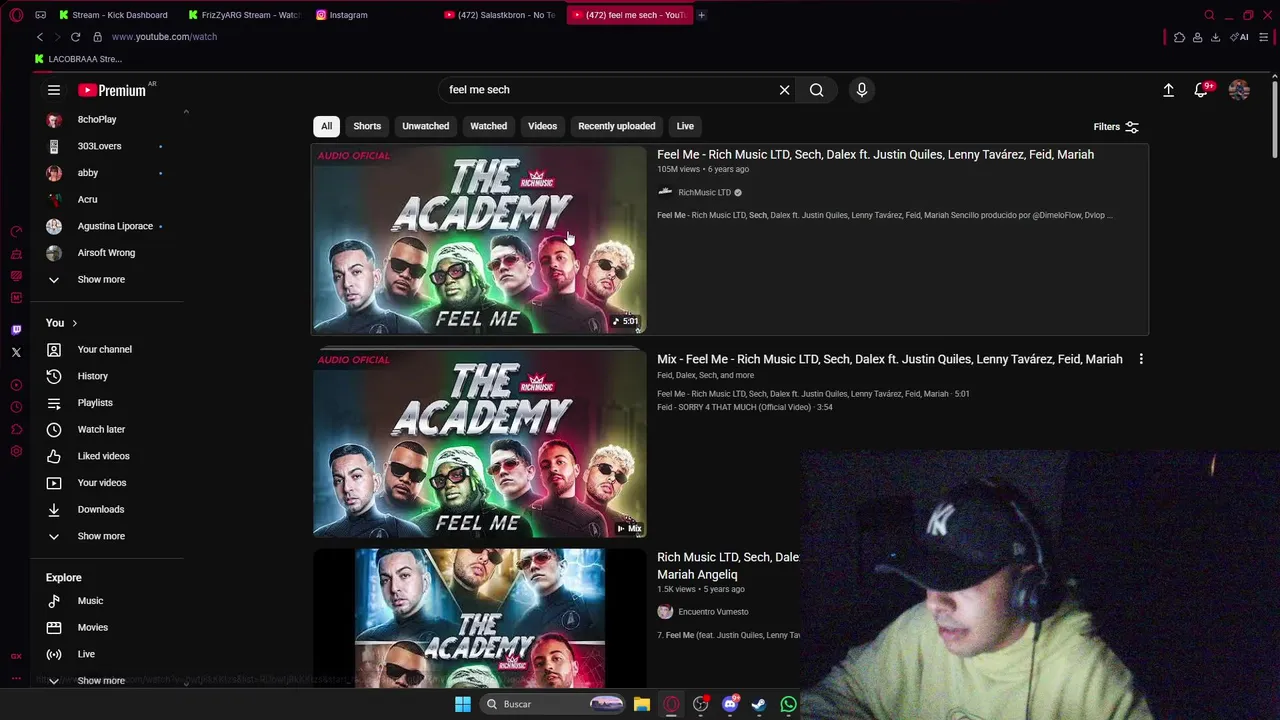Open Opera GX sidebar settings gear
This screenshot has width=1280, height=720.
click(16, 452)
